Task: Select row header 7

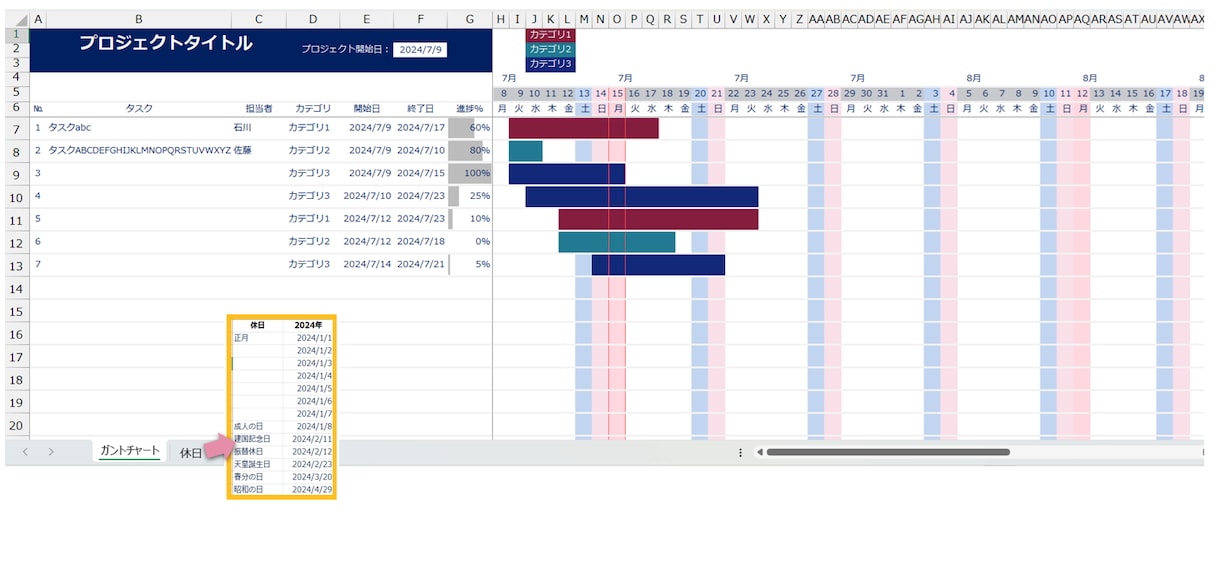Action: pyautogui.click(x=16, y=130)
